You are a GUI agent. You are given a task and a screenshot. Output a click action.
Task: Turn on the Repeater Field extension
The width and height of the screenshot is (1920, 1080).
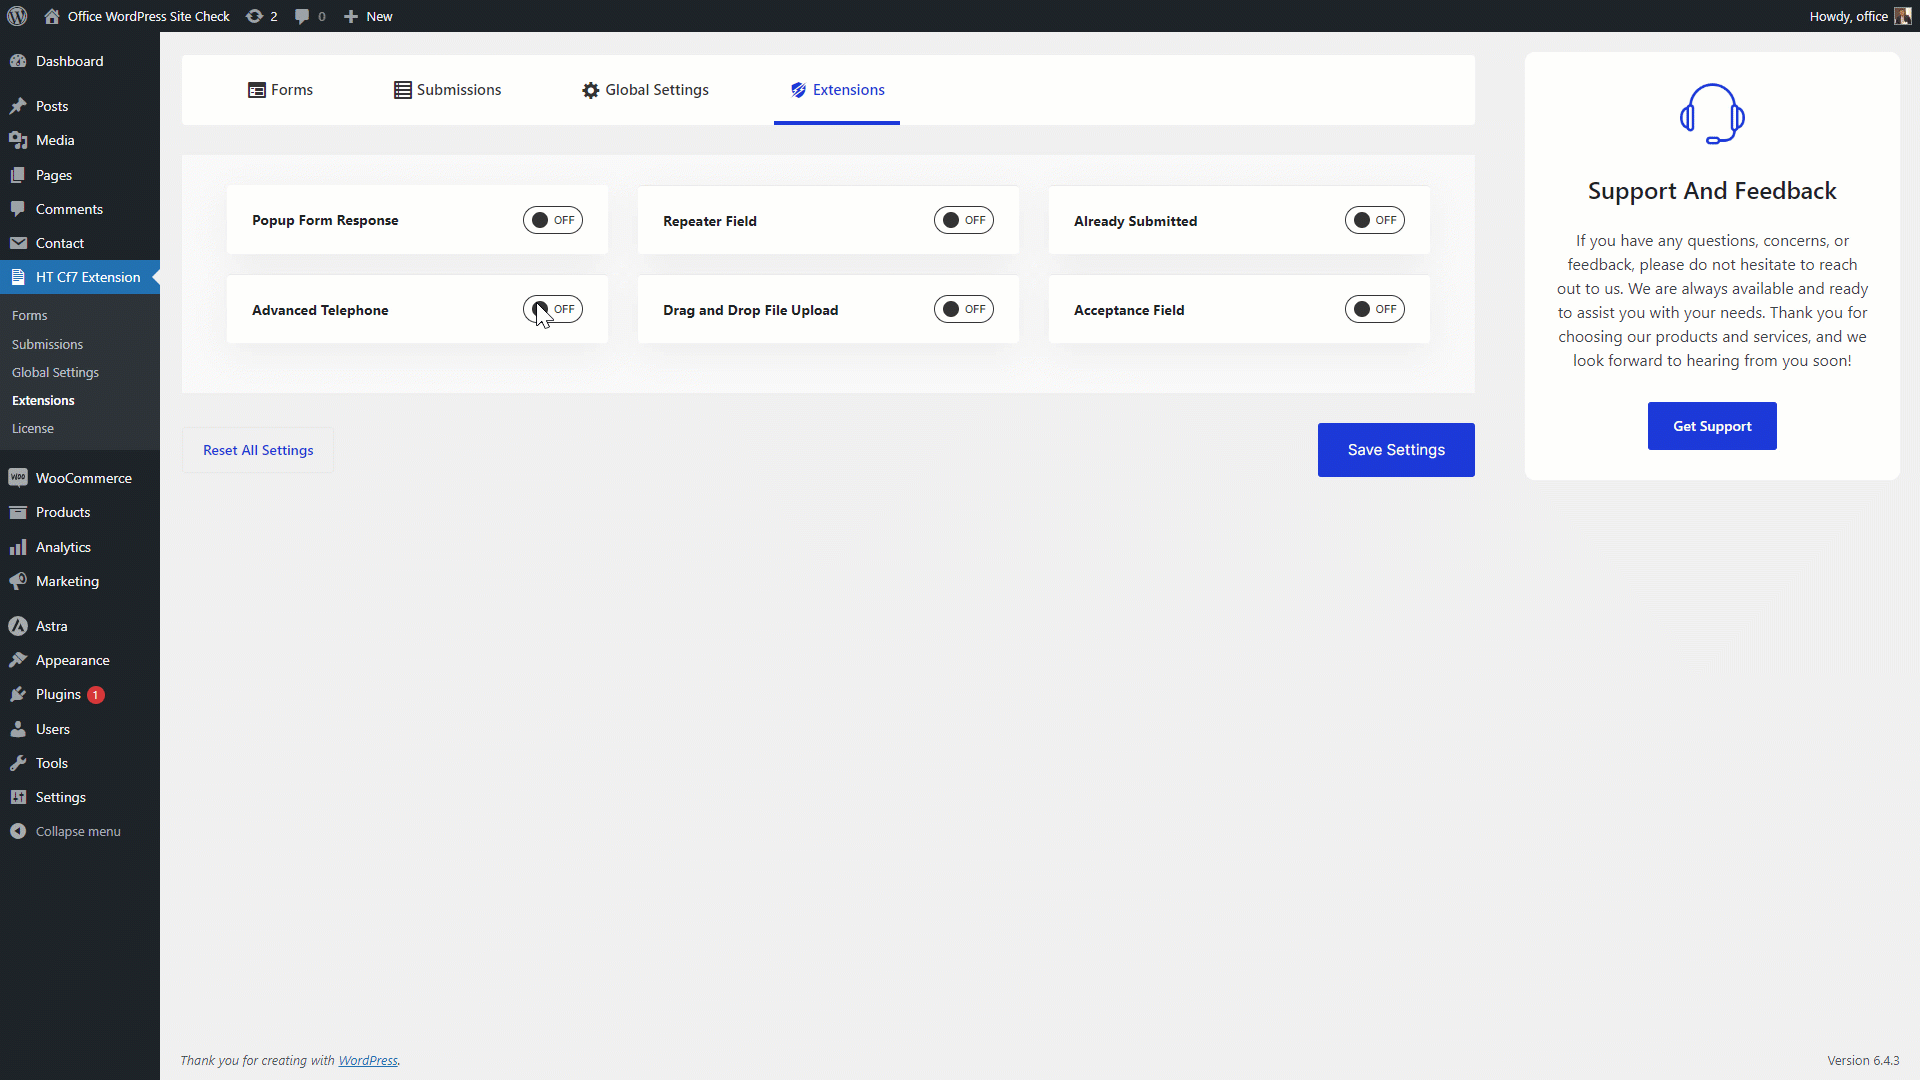[x=963, y=220]
